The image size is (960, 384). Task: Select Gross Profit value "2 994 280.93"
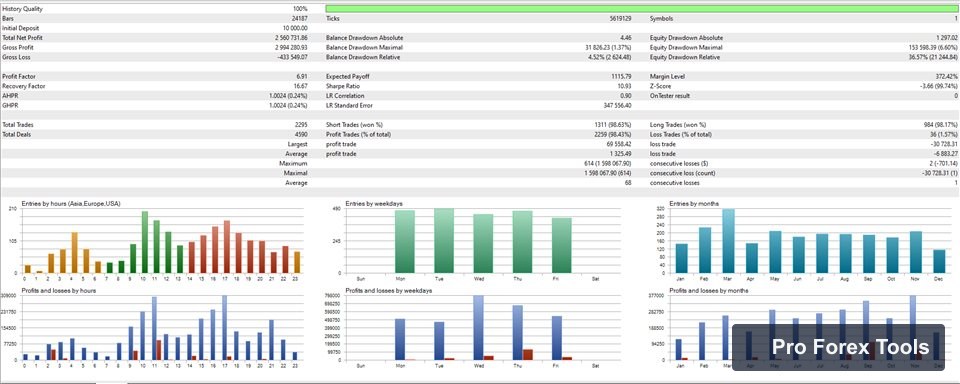tap(291, 48)
